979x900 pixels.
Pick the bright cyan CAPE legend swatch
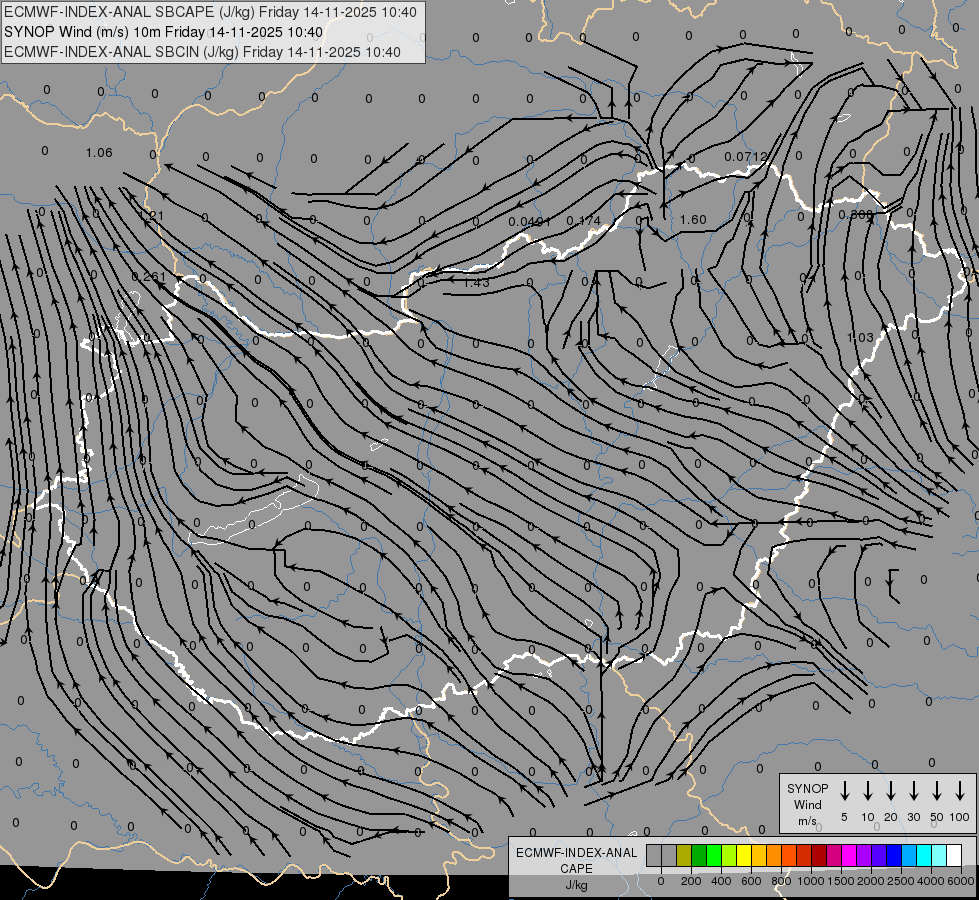(924, 855)
